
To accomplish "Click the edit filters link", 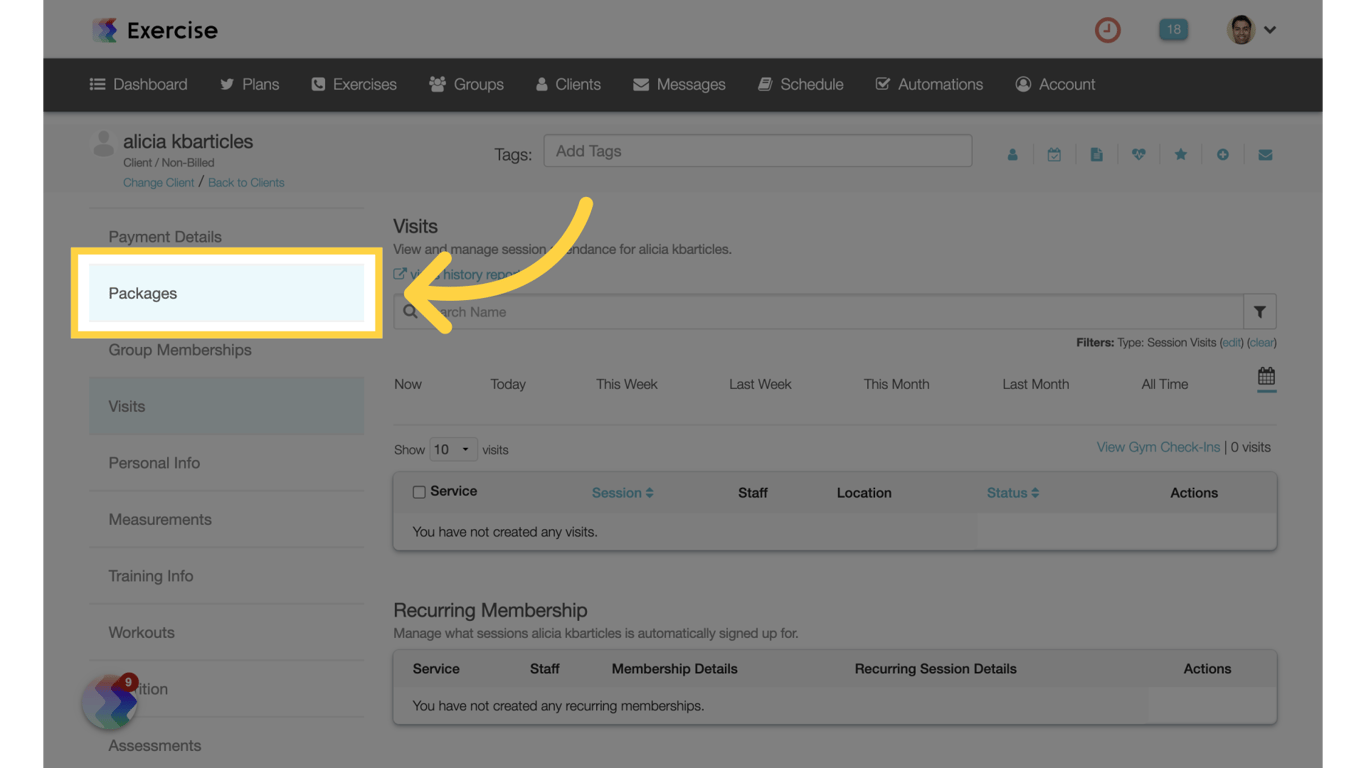I will (1231, 343).
